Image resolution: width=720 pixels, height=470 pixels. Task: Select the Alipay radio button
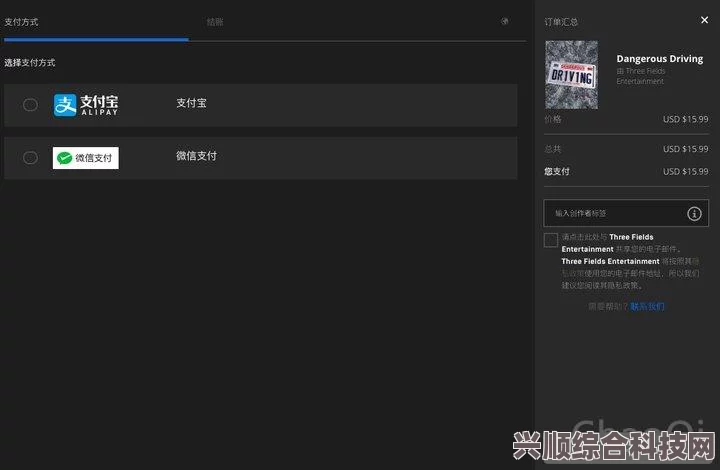click(30, 105)
